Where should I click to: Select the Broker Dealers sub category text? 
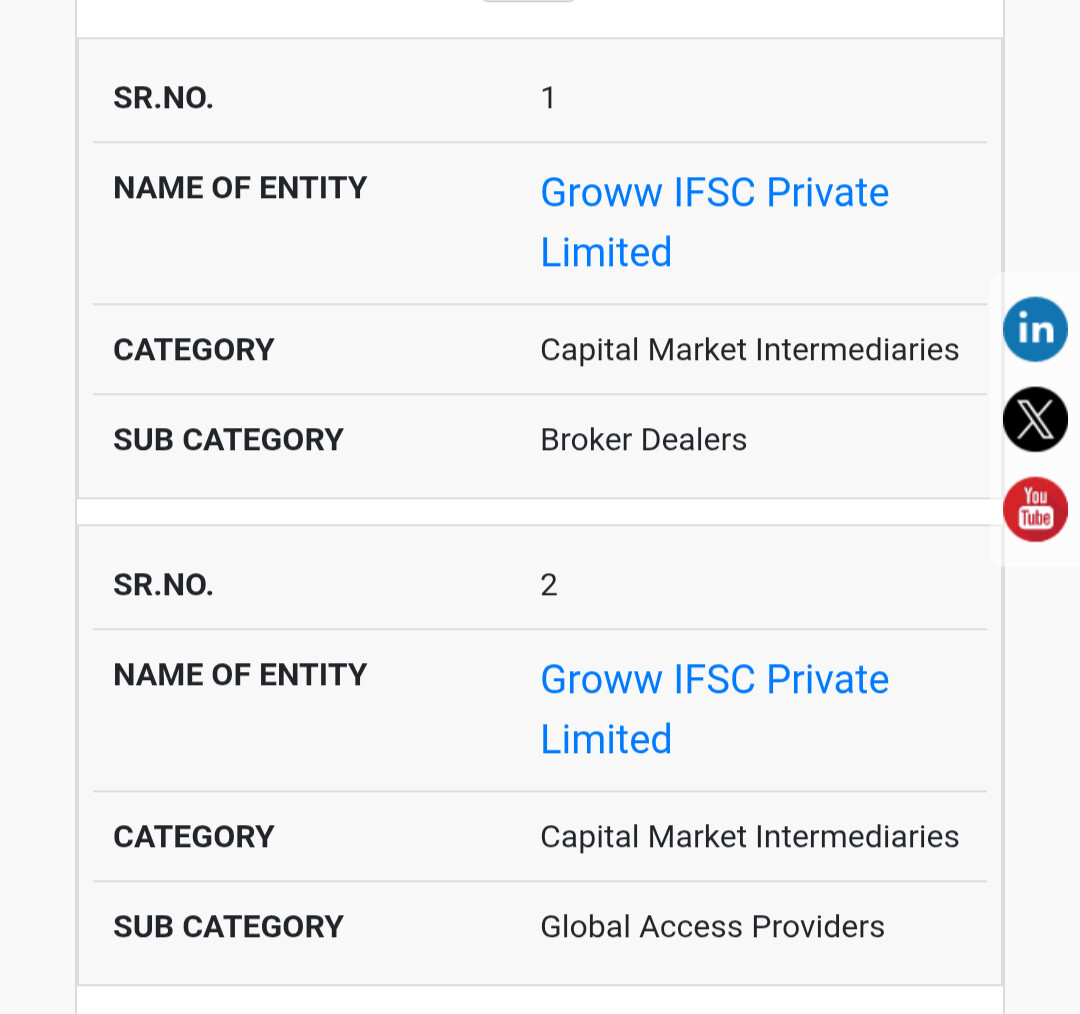tap(643, 440)
